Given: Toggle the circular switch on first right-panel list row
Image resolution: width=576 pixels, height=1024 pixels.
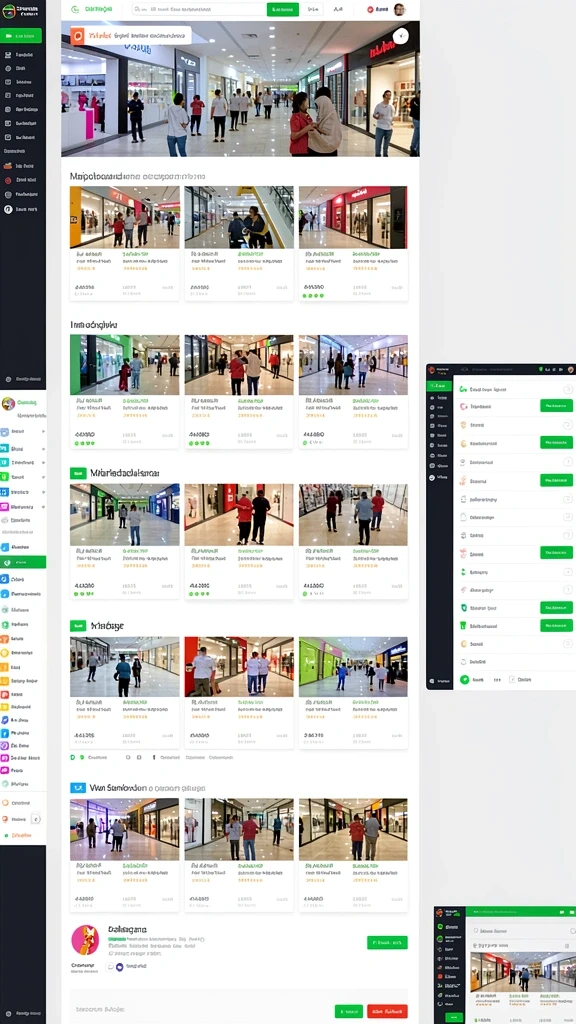Looking at the screenshot, I should [568, 389].
